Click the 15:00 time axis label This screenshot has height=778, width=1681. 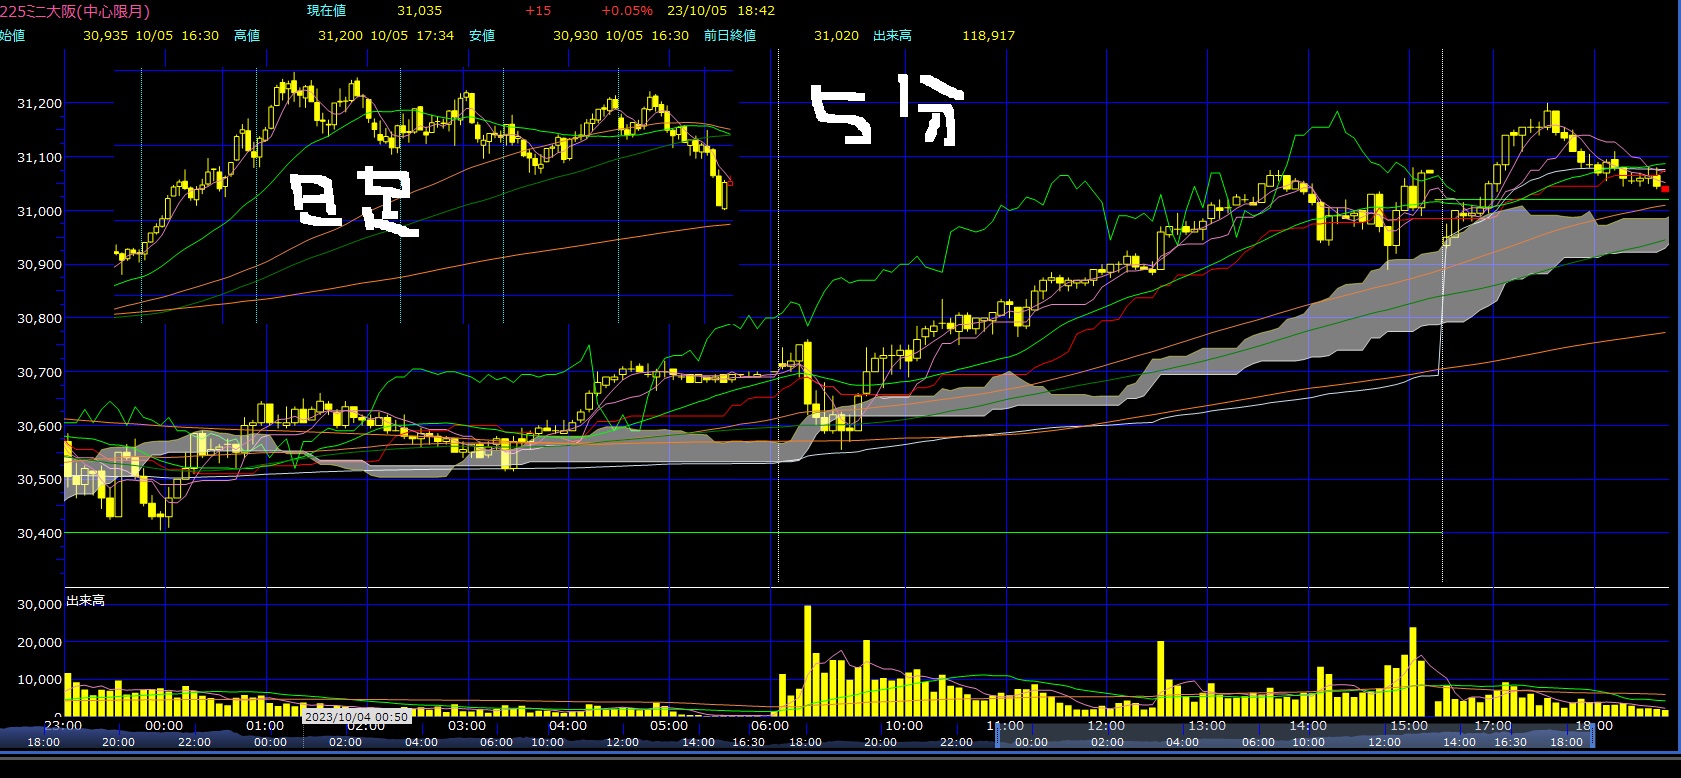click(x=1408, y=726)
